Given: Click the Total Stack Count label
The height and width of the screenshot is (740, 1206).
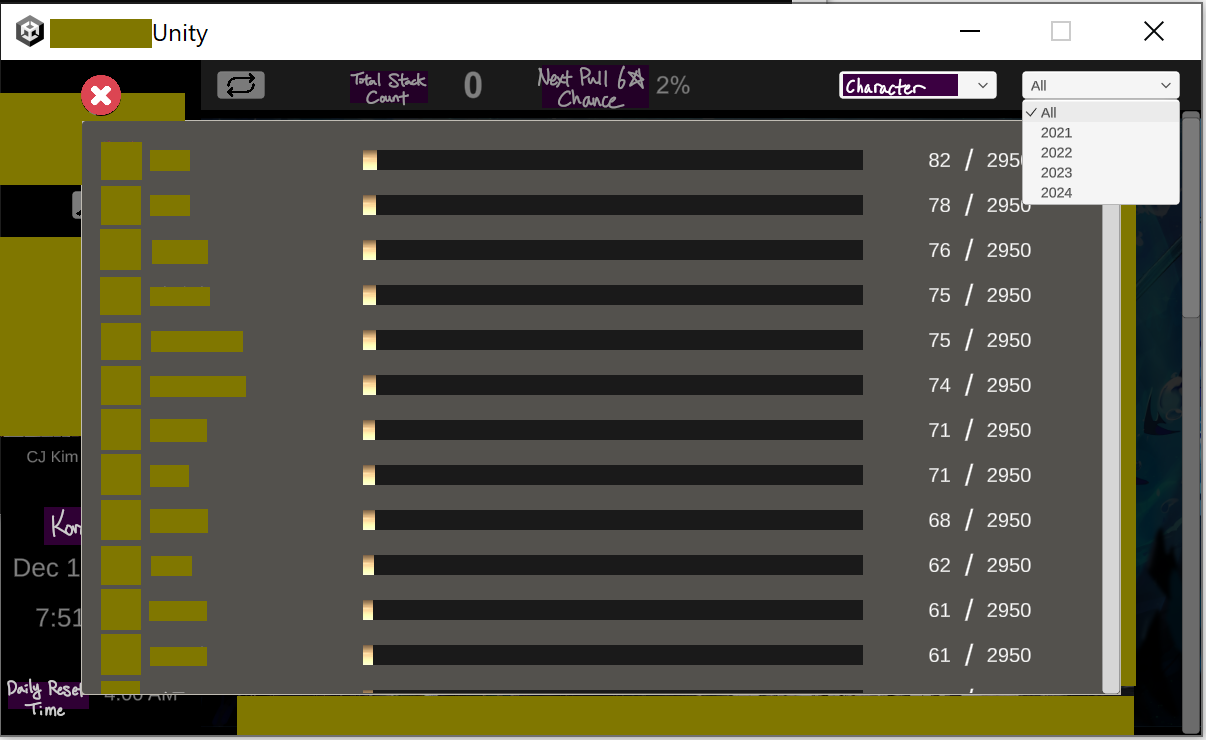Looking at the screenshot, I should [x=388, y=88].
